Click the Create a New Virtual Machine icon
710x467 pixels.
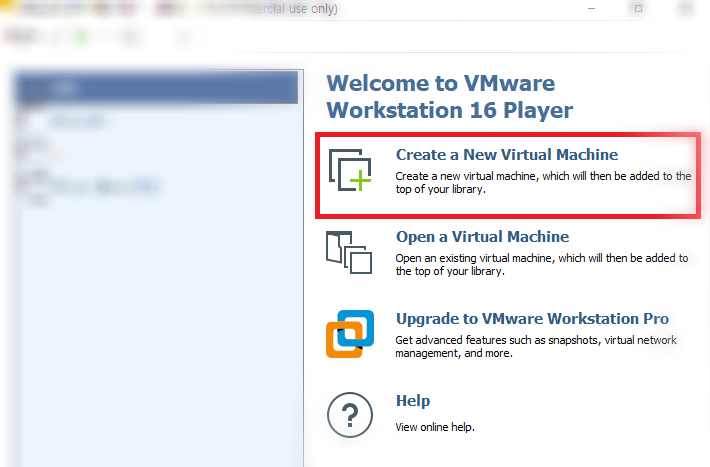pyautogui.click(x=350, y=170)
